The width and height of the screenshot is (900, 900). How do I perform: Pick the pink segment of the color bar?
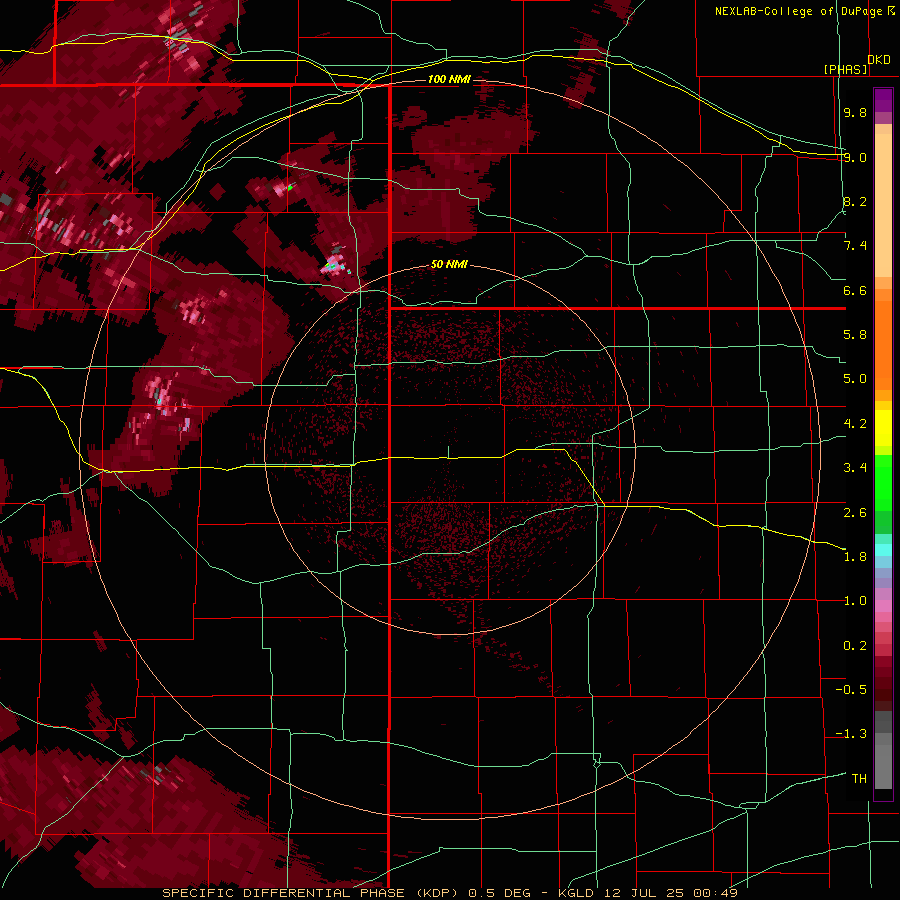point(883,606)
